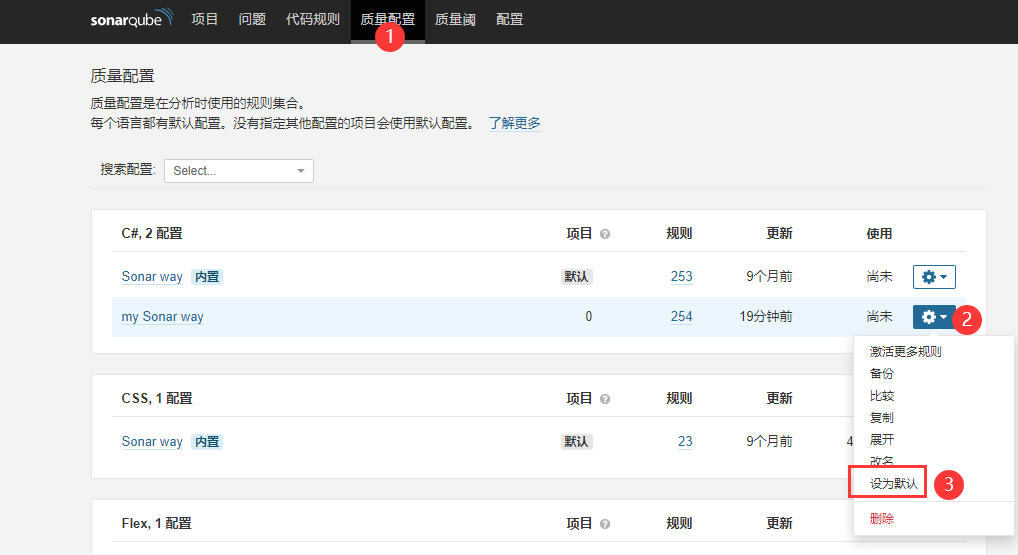
Task: Open the 问题 navigation tab
Action: (x=252, y=19)
